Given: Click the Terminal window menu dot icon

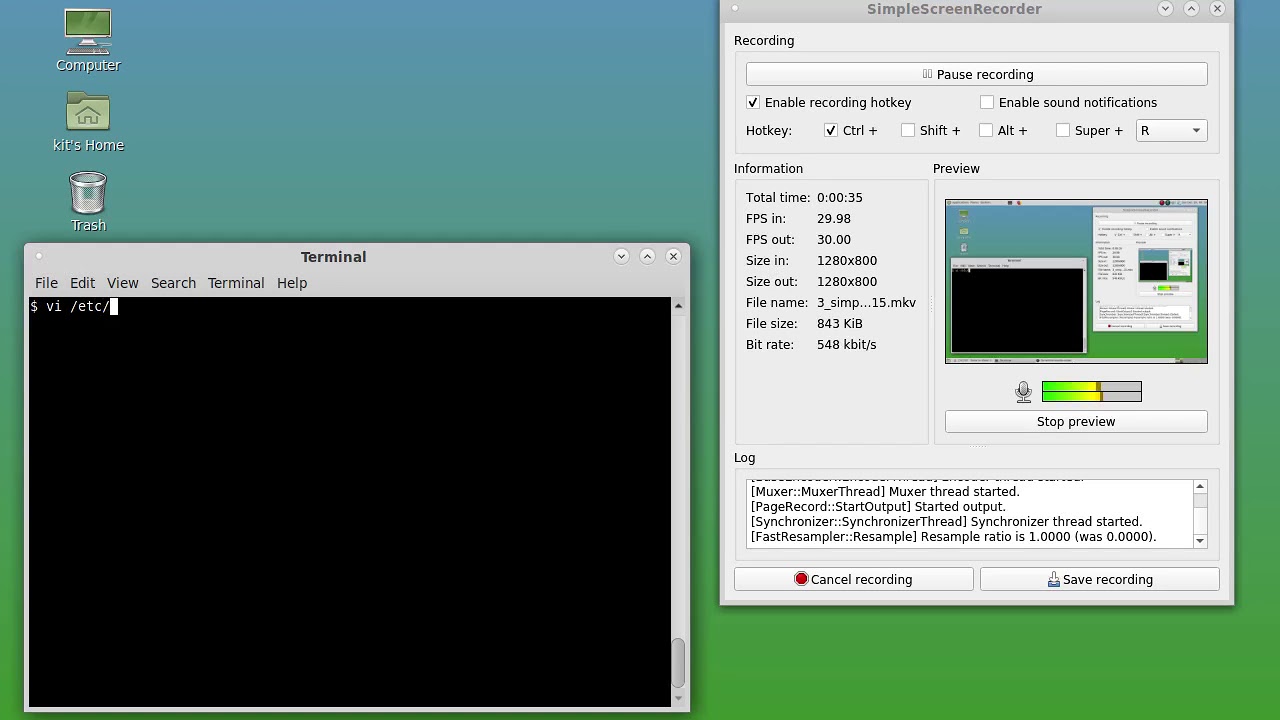Looking at the screenshot, I should pyautogui.click(x=39, y=257).
